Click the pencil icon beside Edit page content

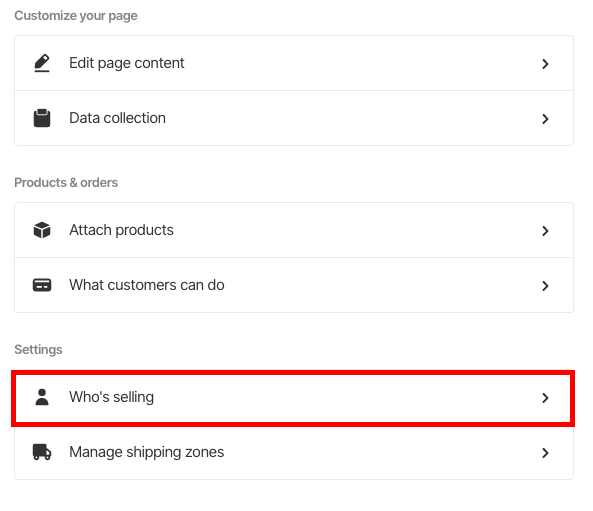(x=42, y=63)
